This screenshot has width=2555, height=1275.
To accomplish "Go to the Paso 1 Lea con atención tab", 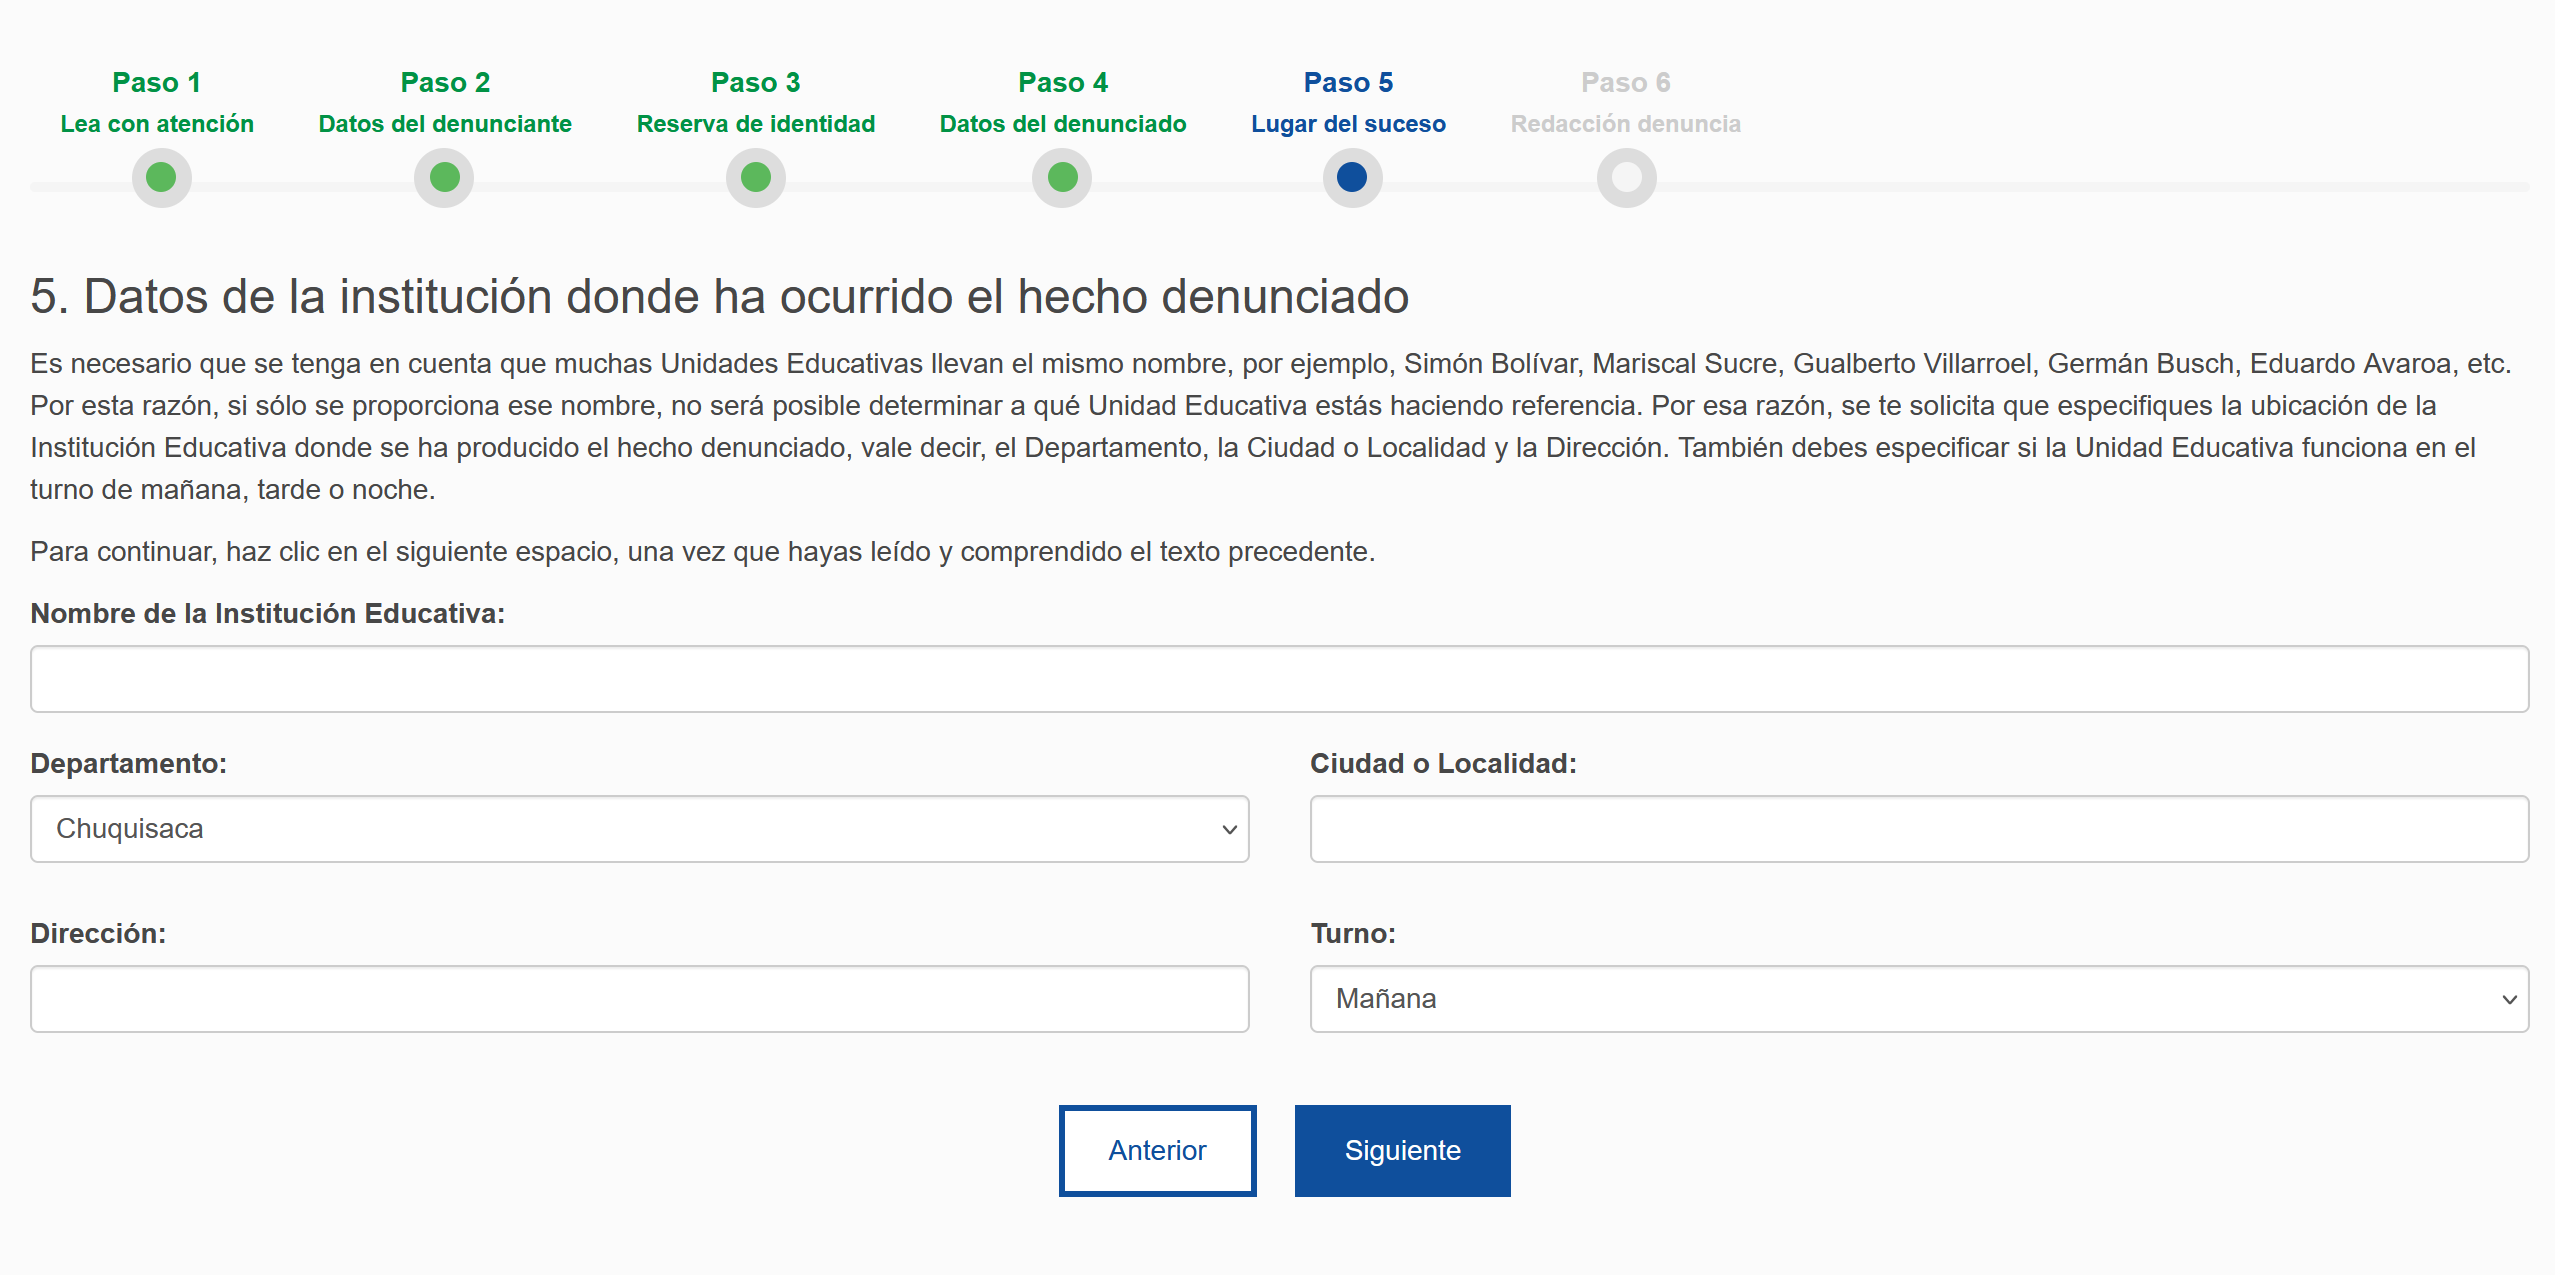I will (x=157, y=103).
